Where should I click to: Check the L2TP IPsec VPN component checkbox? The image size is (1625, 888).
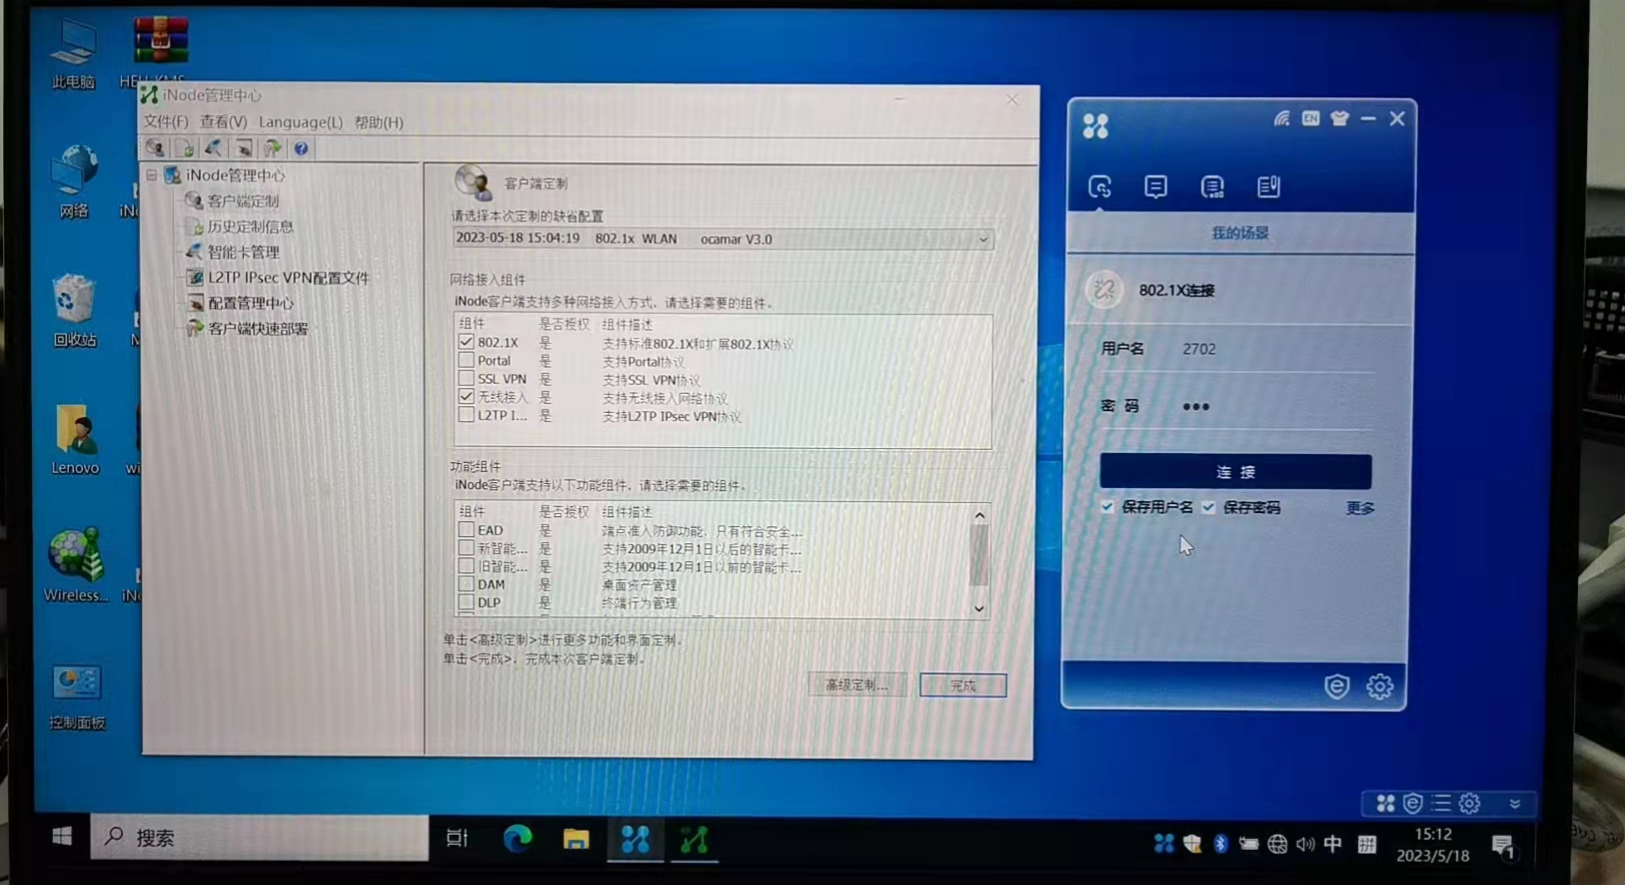click(466, 415)
